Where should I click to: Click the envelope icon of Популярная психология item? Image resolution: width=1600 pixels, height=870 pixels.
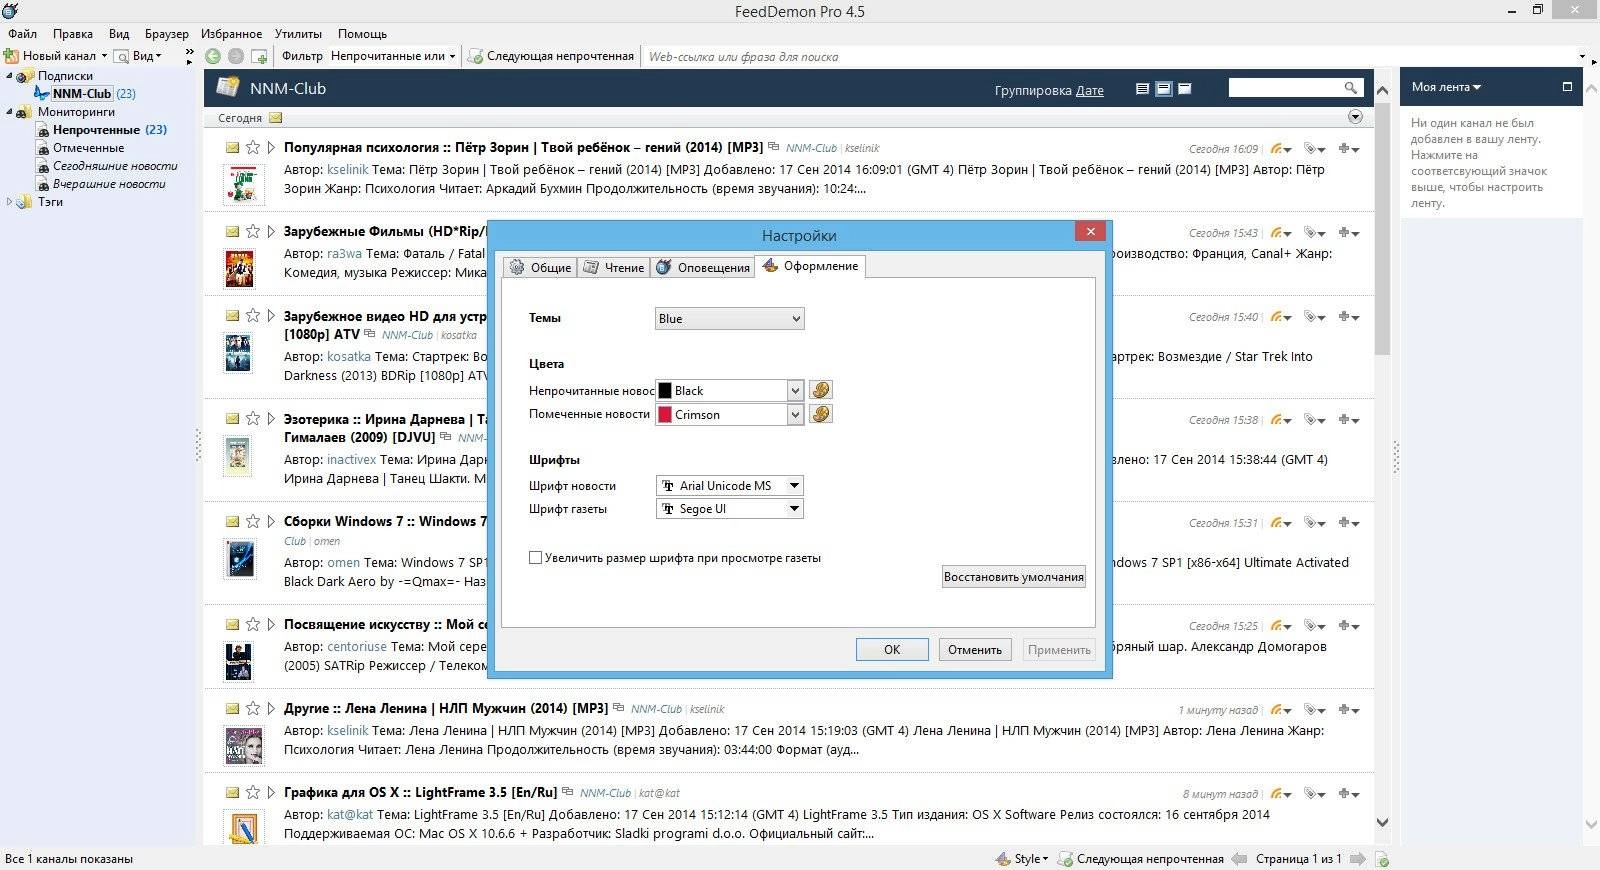click(232, 147)
